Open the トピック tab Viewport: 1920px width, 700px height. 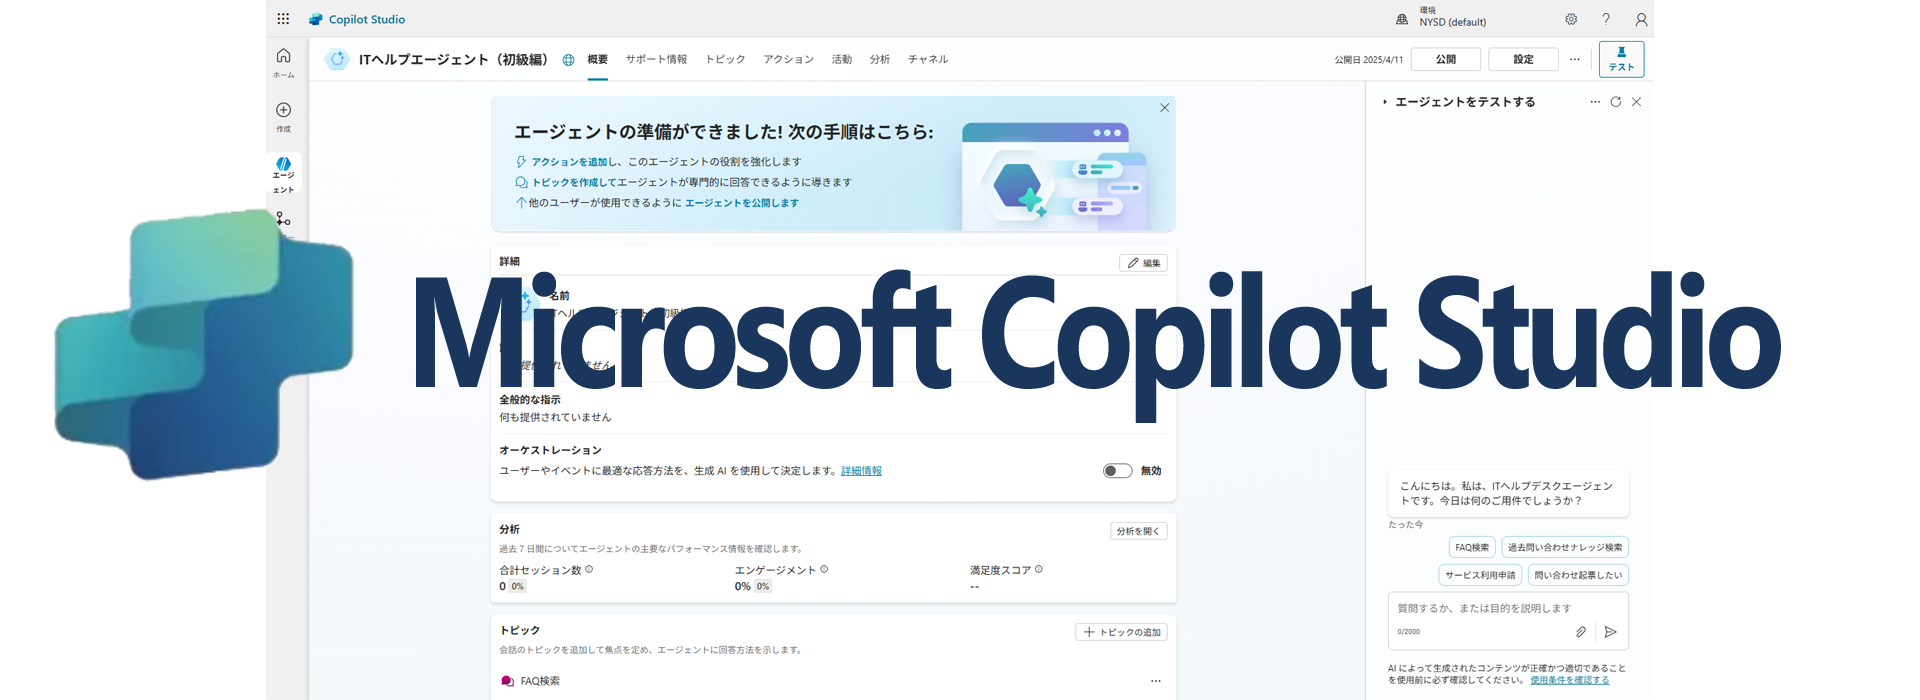click(726, 60)
